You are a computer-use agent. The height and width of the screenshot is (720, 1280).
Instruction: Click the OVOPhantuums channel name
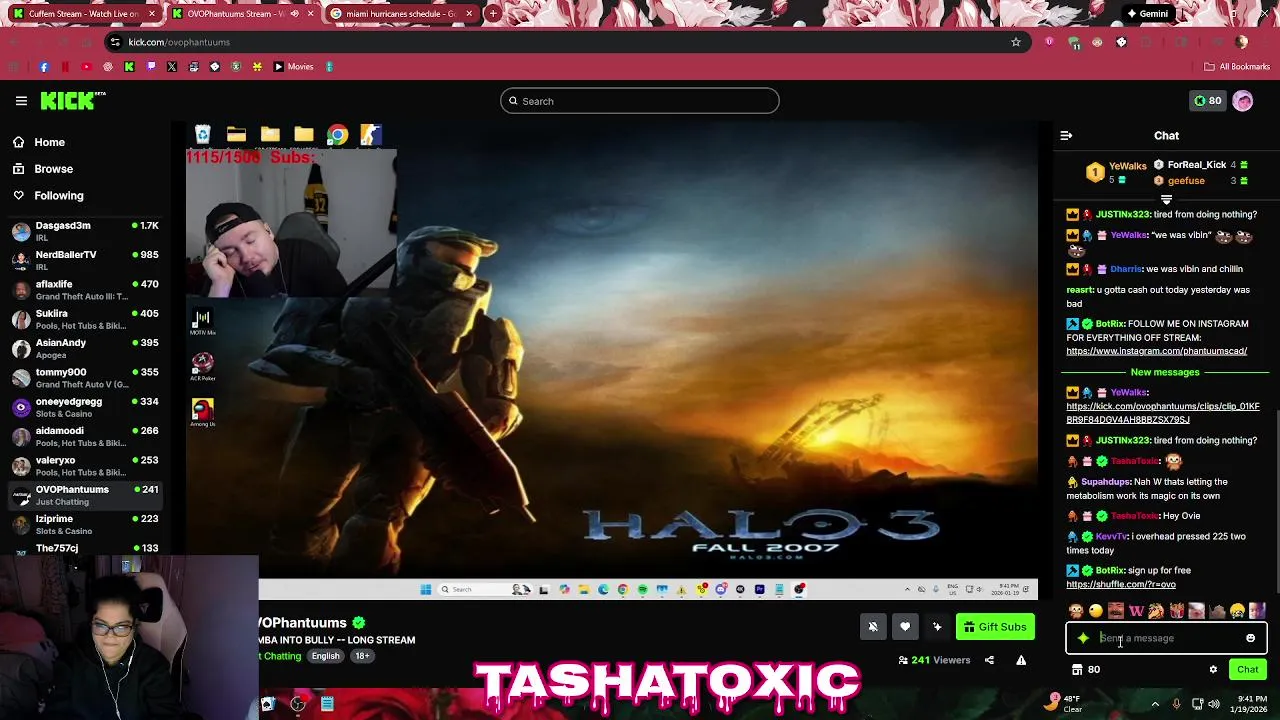click(303, 623)
